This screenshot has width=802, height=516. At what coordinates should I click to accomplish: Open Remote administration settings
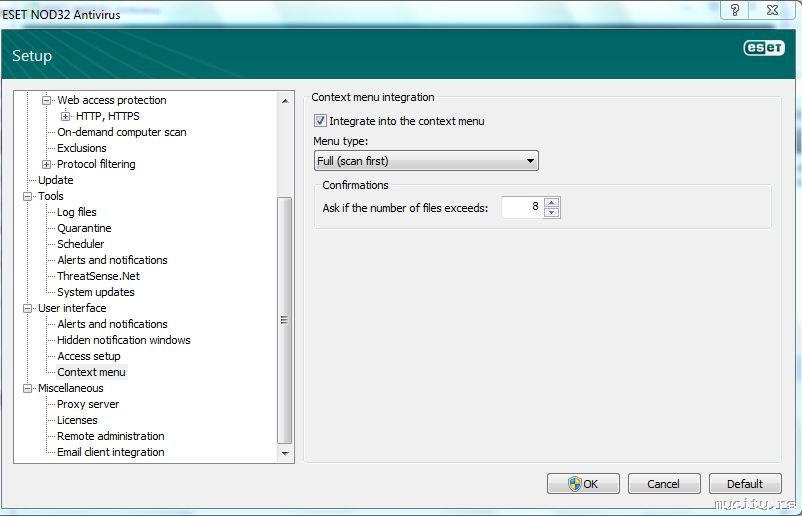click(x=110, y=436)
